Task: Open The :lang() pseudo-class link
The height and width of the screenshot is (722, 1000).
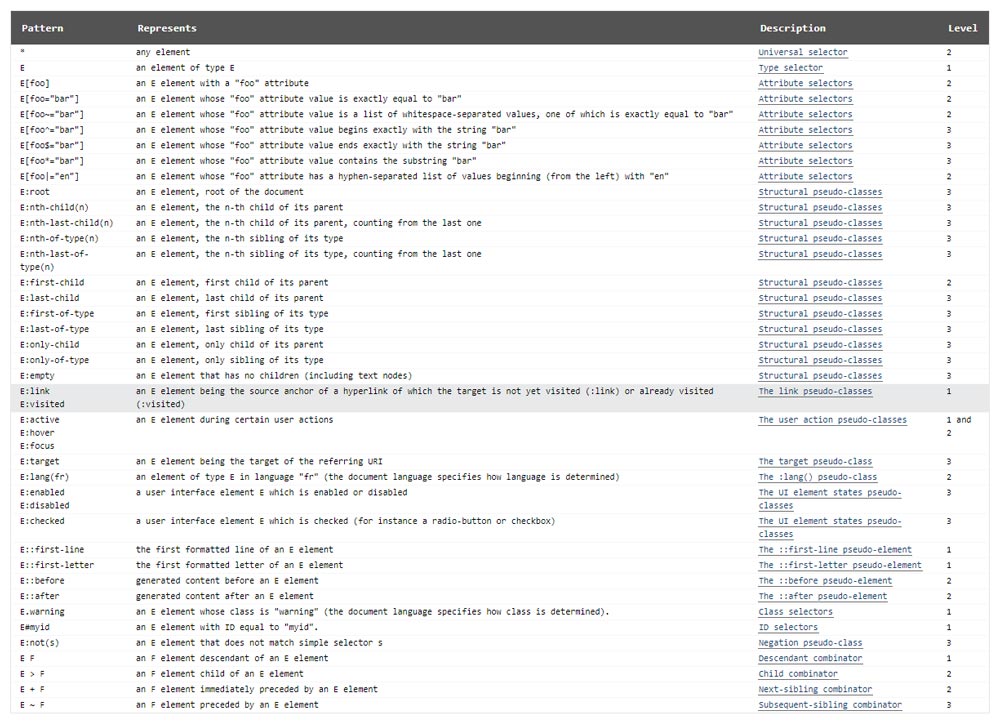Action: click(x=815, y=477)
